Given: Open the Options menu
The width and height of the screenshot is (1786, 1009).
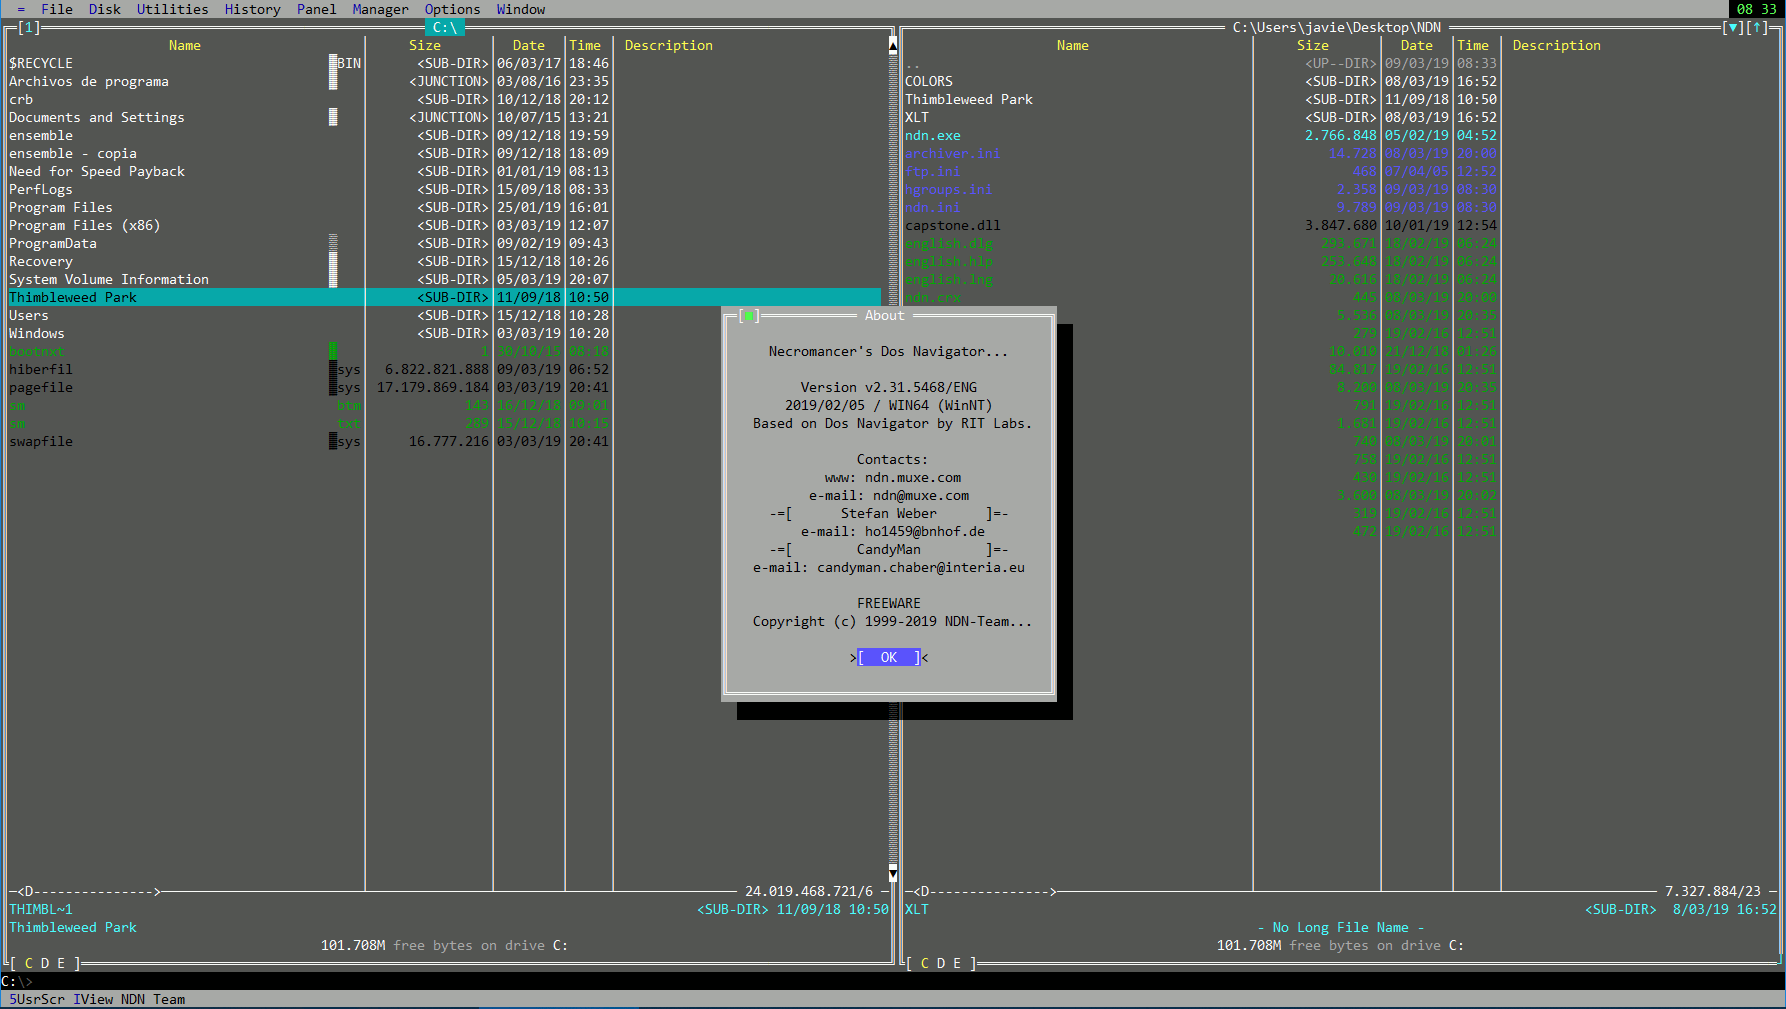Looking at the screenshot, I should [x=453, y=9].
